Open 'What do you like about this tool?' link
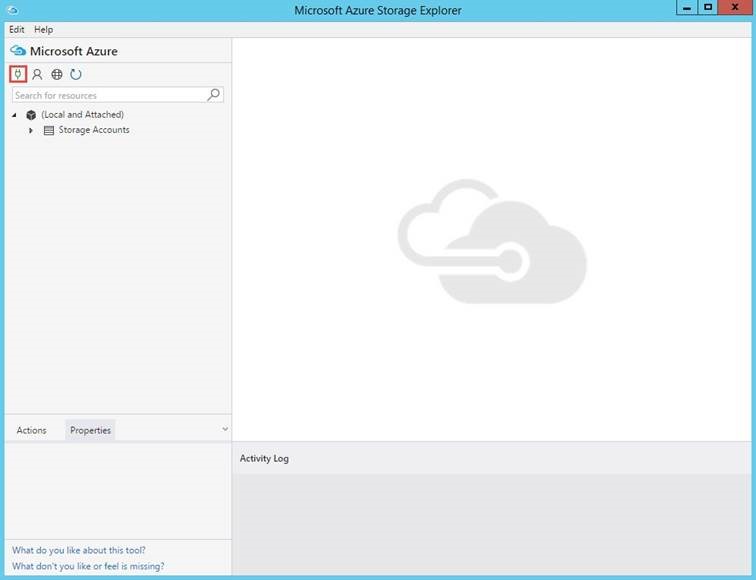This screenshot has width=756, height=580. click(79, 550)
